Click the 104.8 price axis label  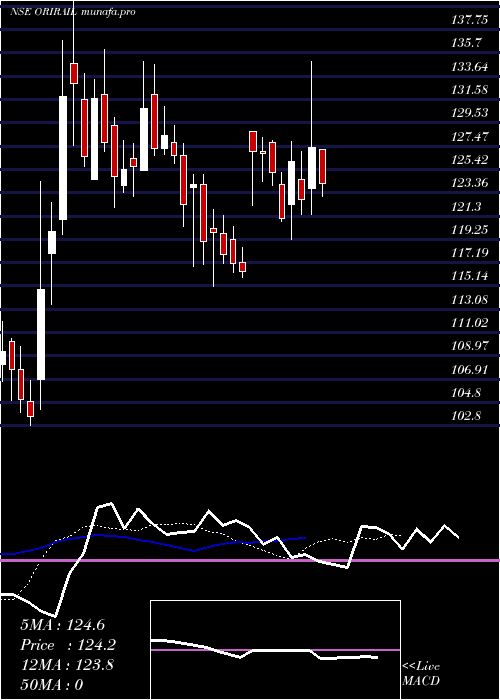(x=467, y=393)
